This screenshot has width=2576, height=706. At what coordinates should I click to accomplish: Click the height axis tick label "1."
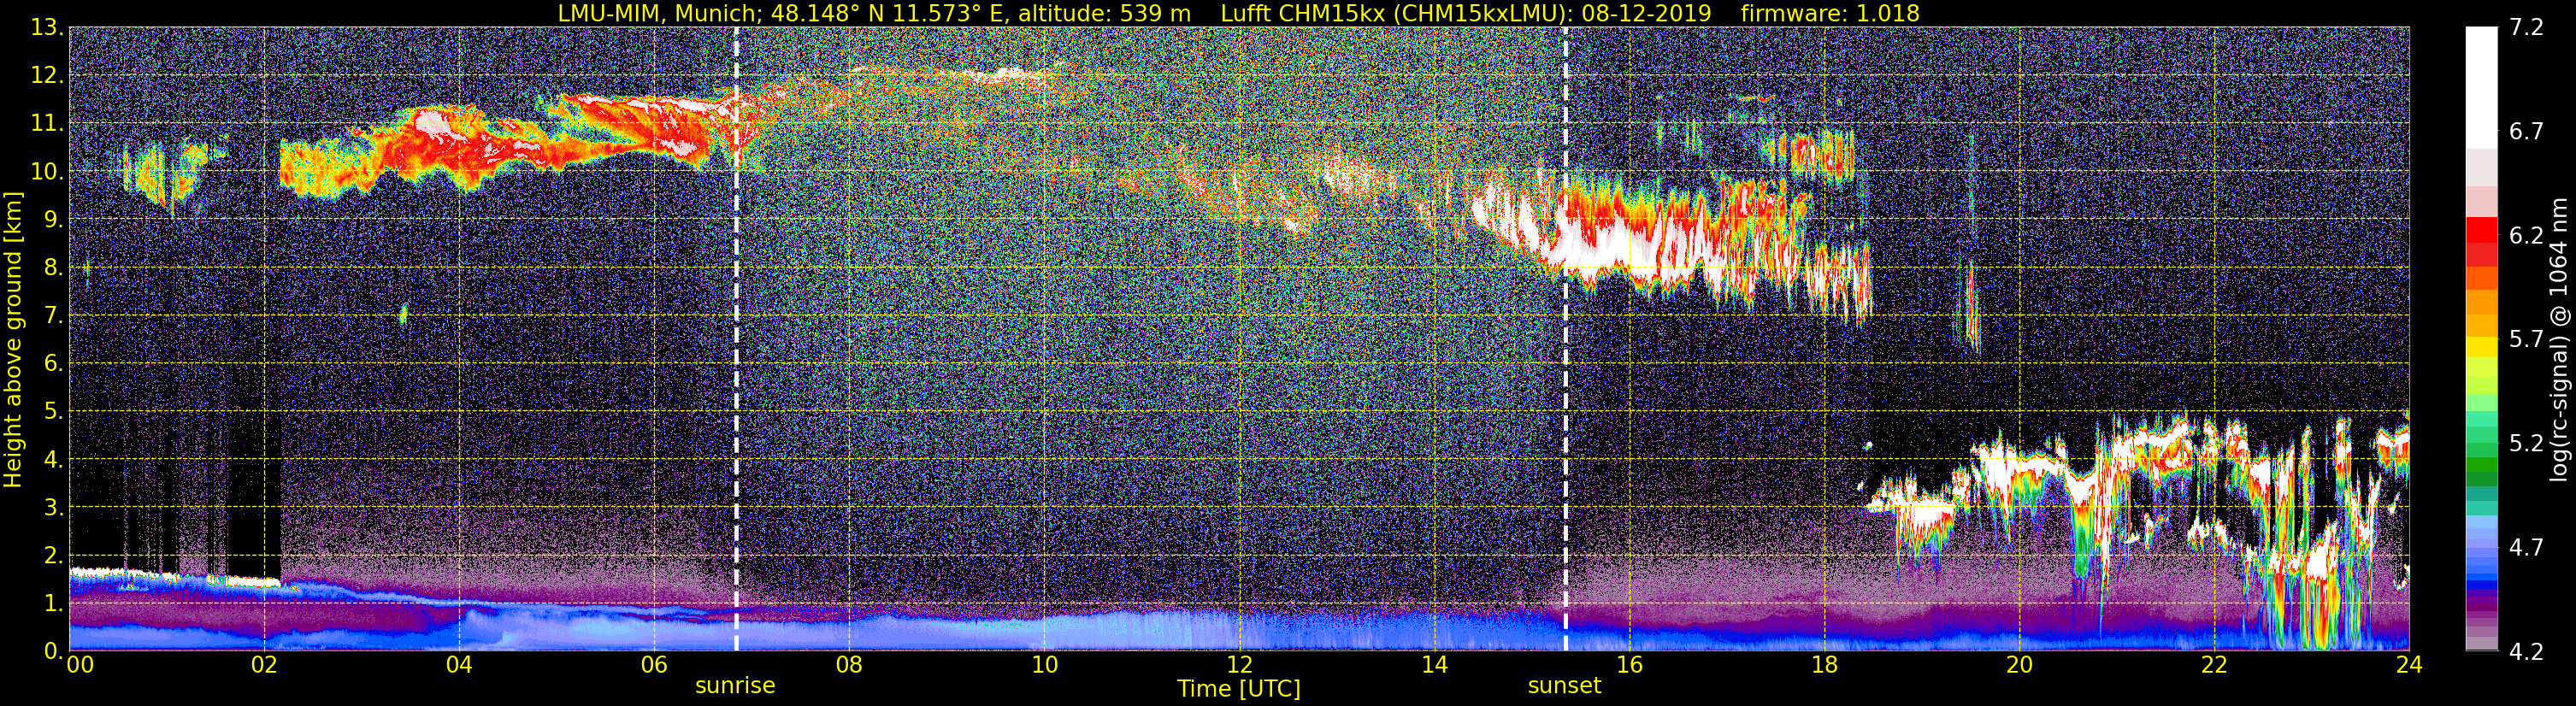pos(53,604)
